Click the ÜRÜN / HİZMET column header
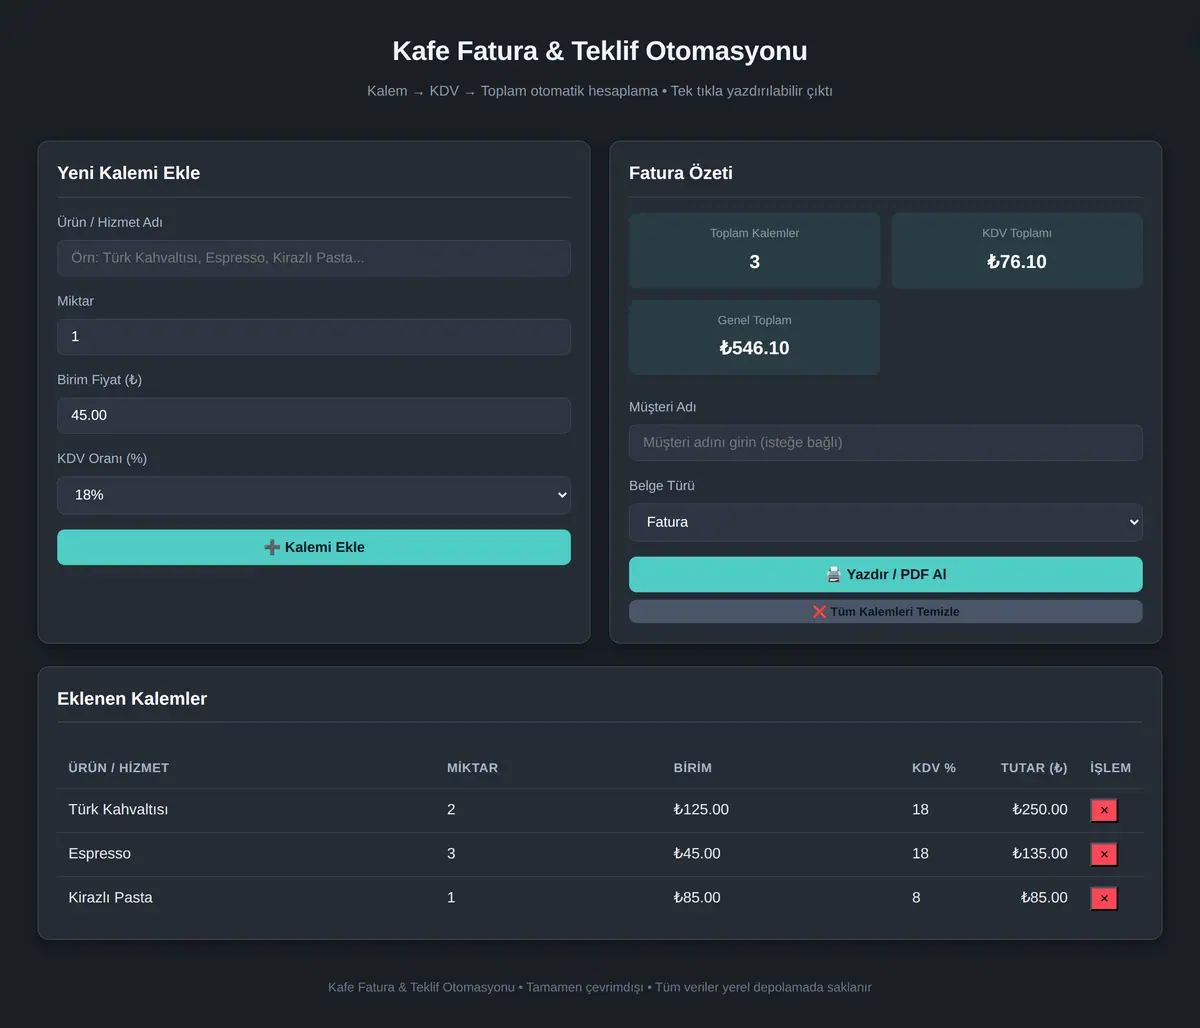The width and height of the screenshot is (1200, 1028). [x=119, y=768]
